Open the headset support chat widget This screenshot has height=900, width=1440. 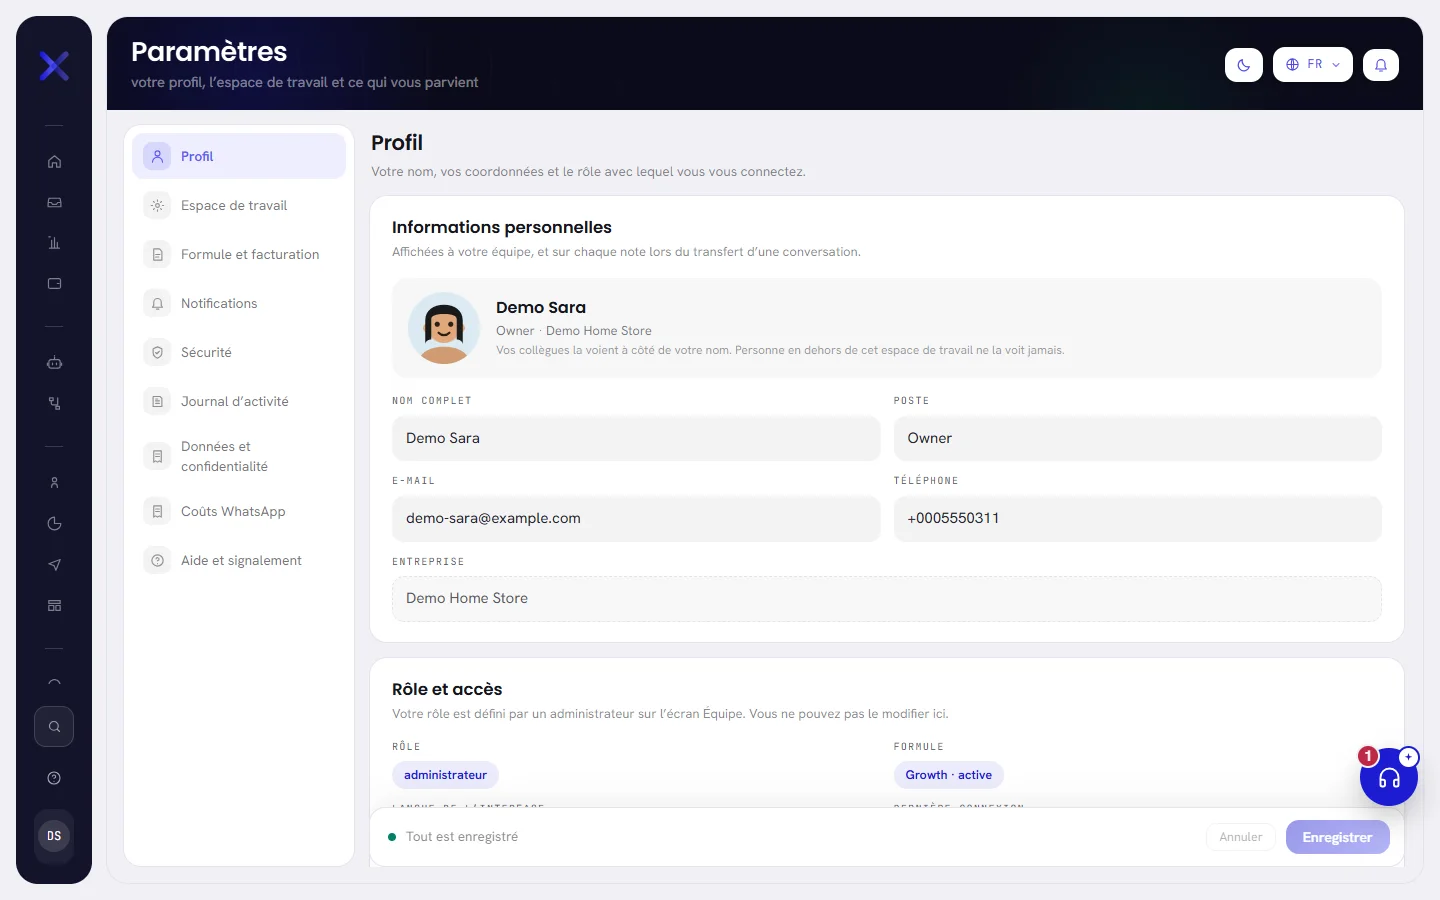click(1389, 777)
